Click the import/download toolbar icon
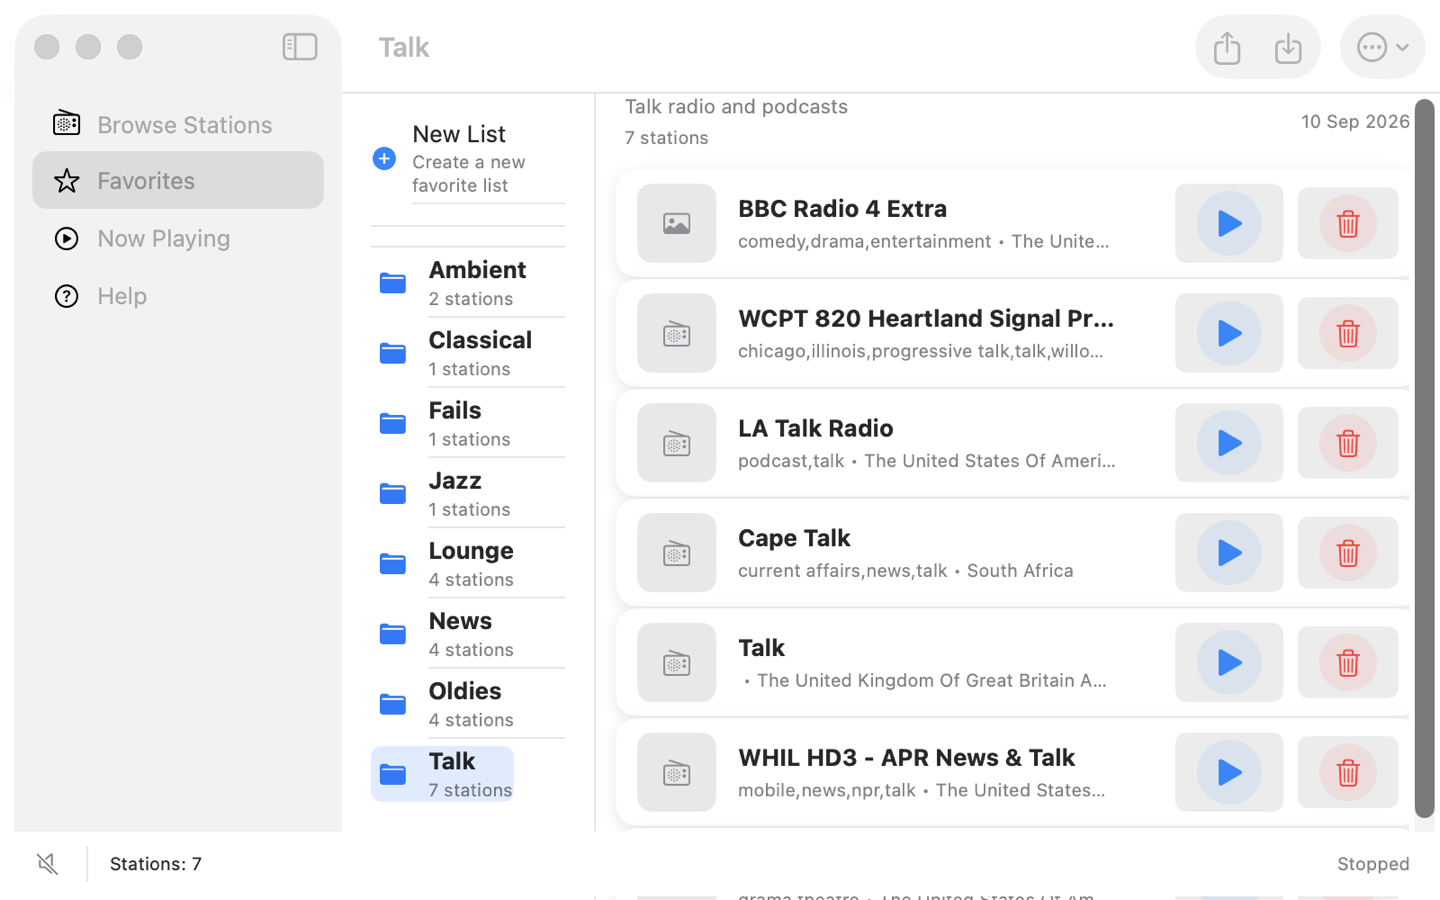Screen dimensions: 1440x900 point(1288,47)
